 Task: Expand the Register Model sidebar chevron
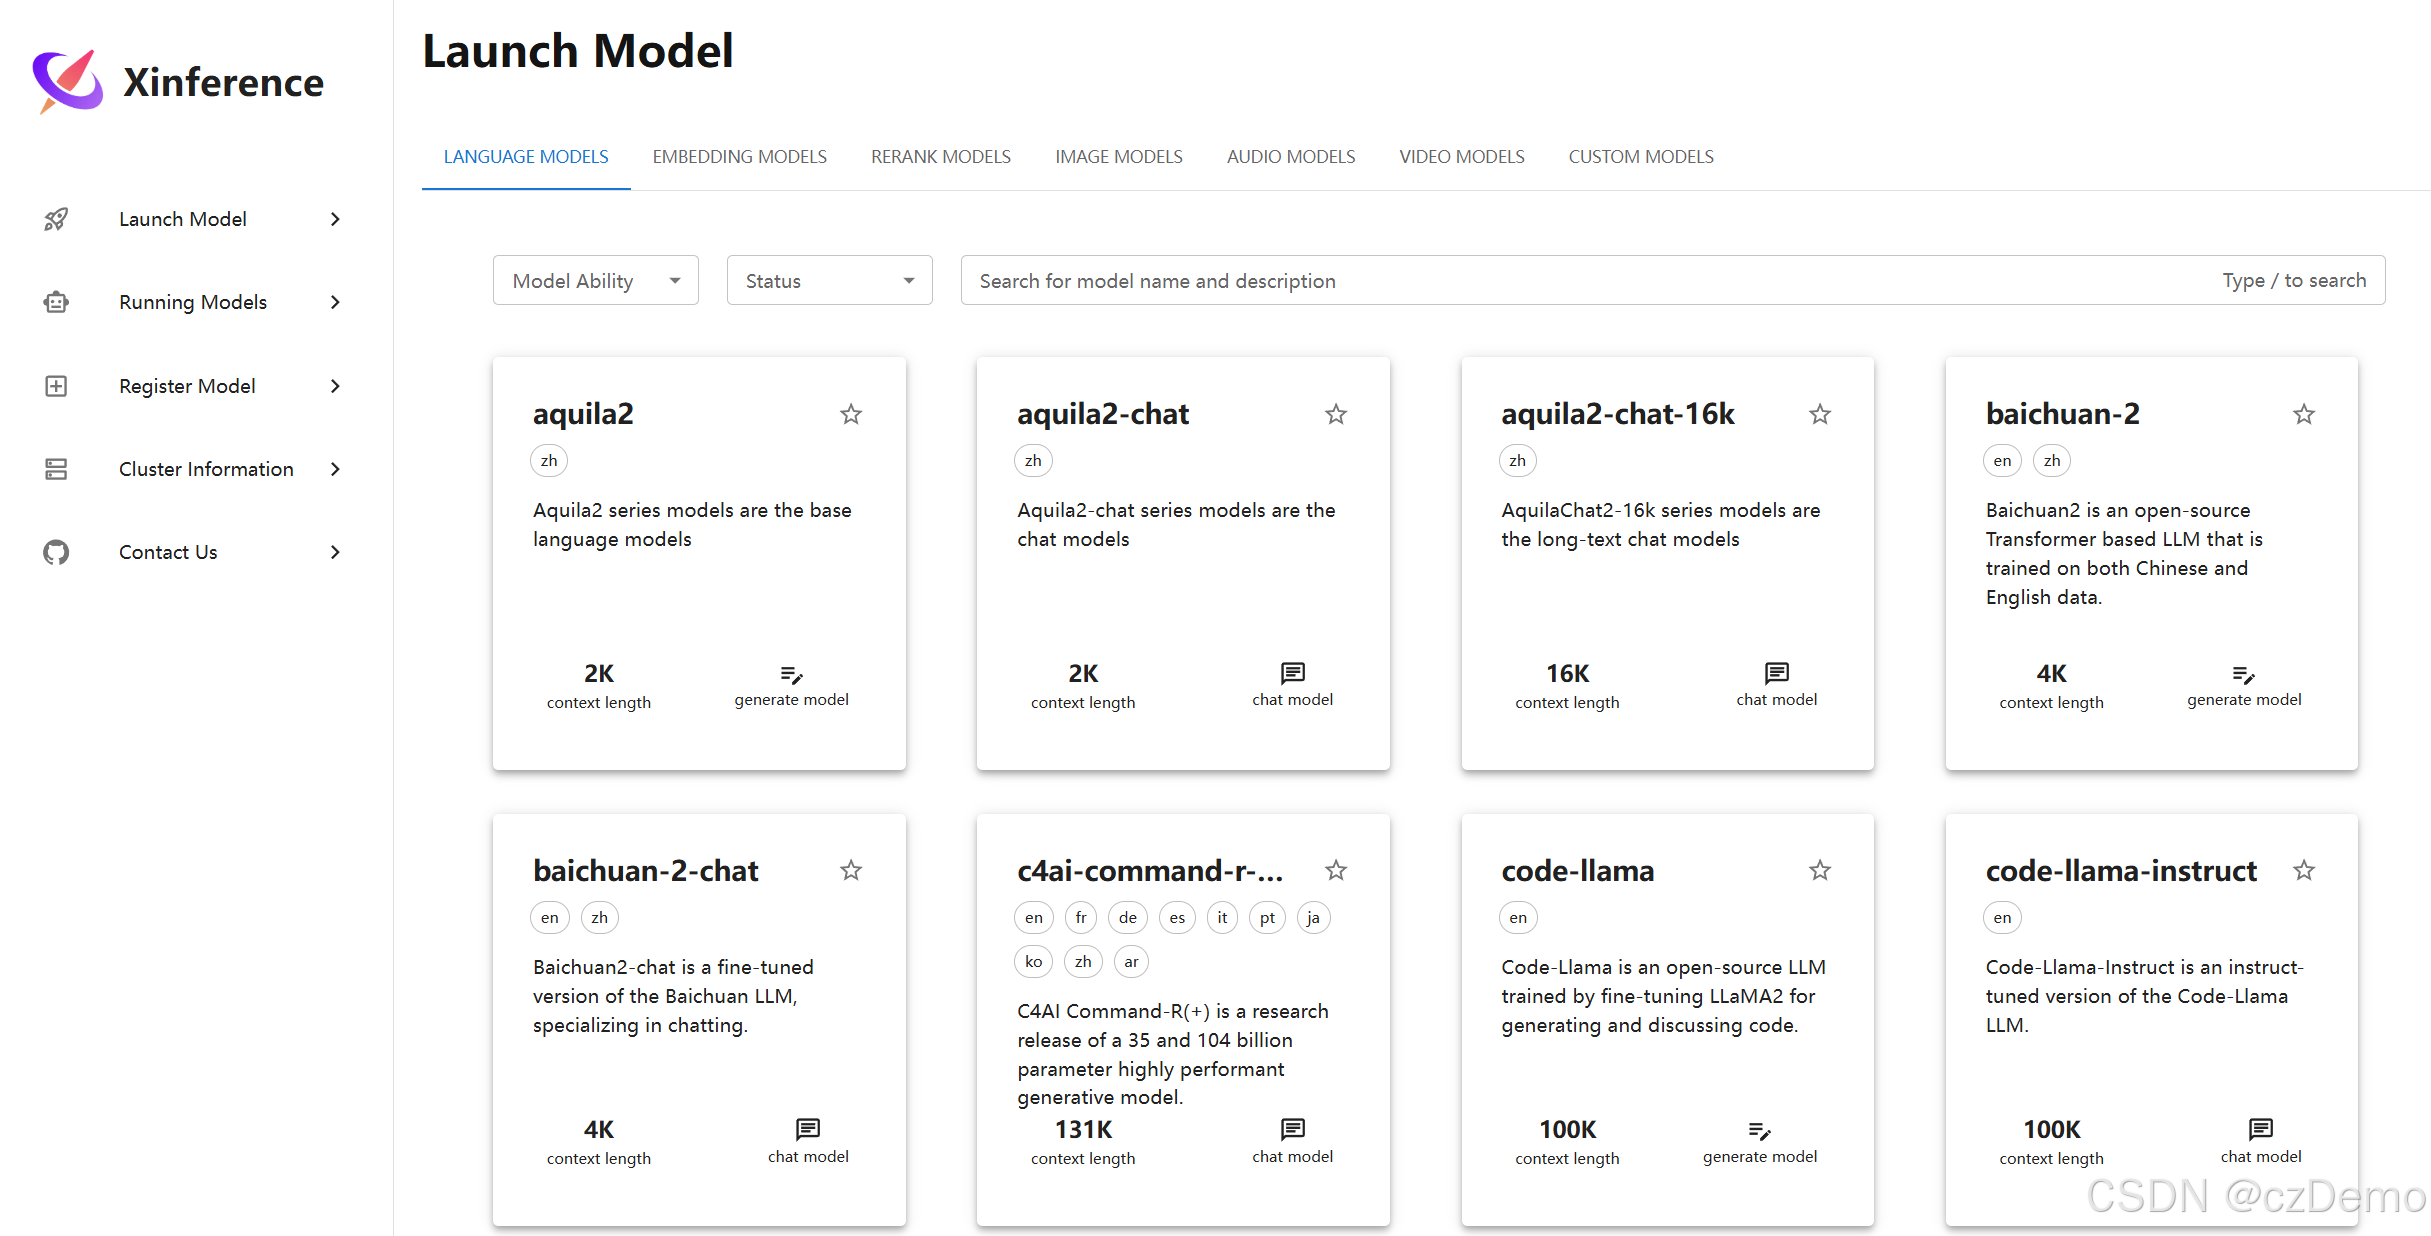point(336,386)
